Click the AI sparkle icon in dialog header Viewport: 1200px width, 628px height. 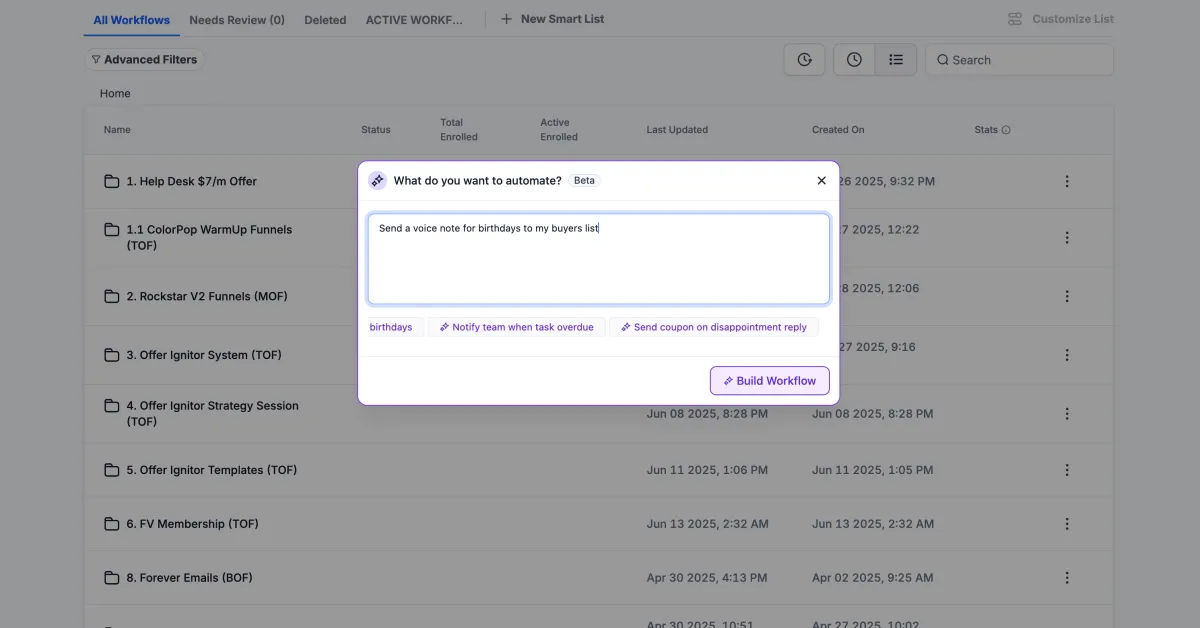pos(377,181)
